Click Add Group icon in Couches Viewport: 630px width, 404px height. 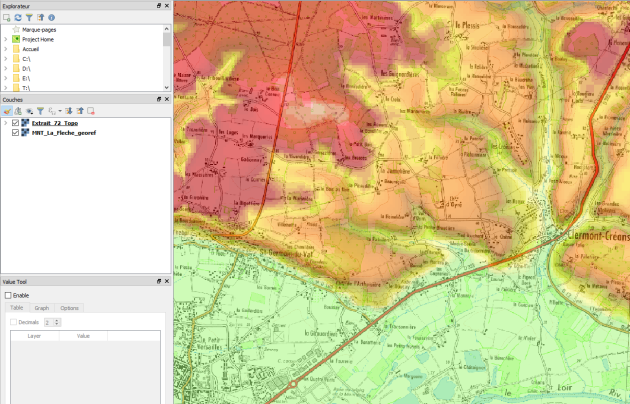point(18,111)
